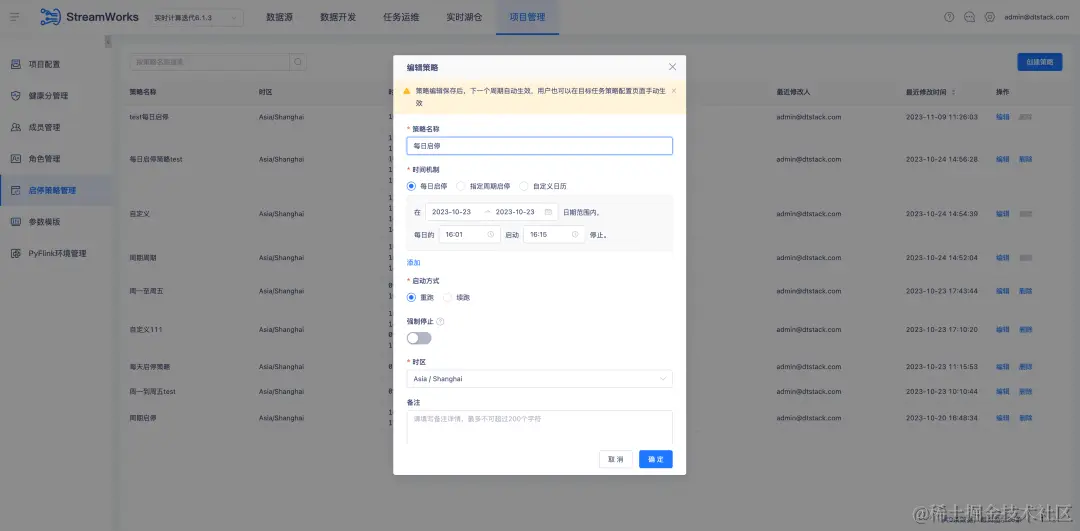Image resolution: width=1080 pixels, height=531 pixels.
Task: Sort by 最近修改时间 column
Action: click(x=954, y=92)
